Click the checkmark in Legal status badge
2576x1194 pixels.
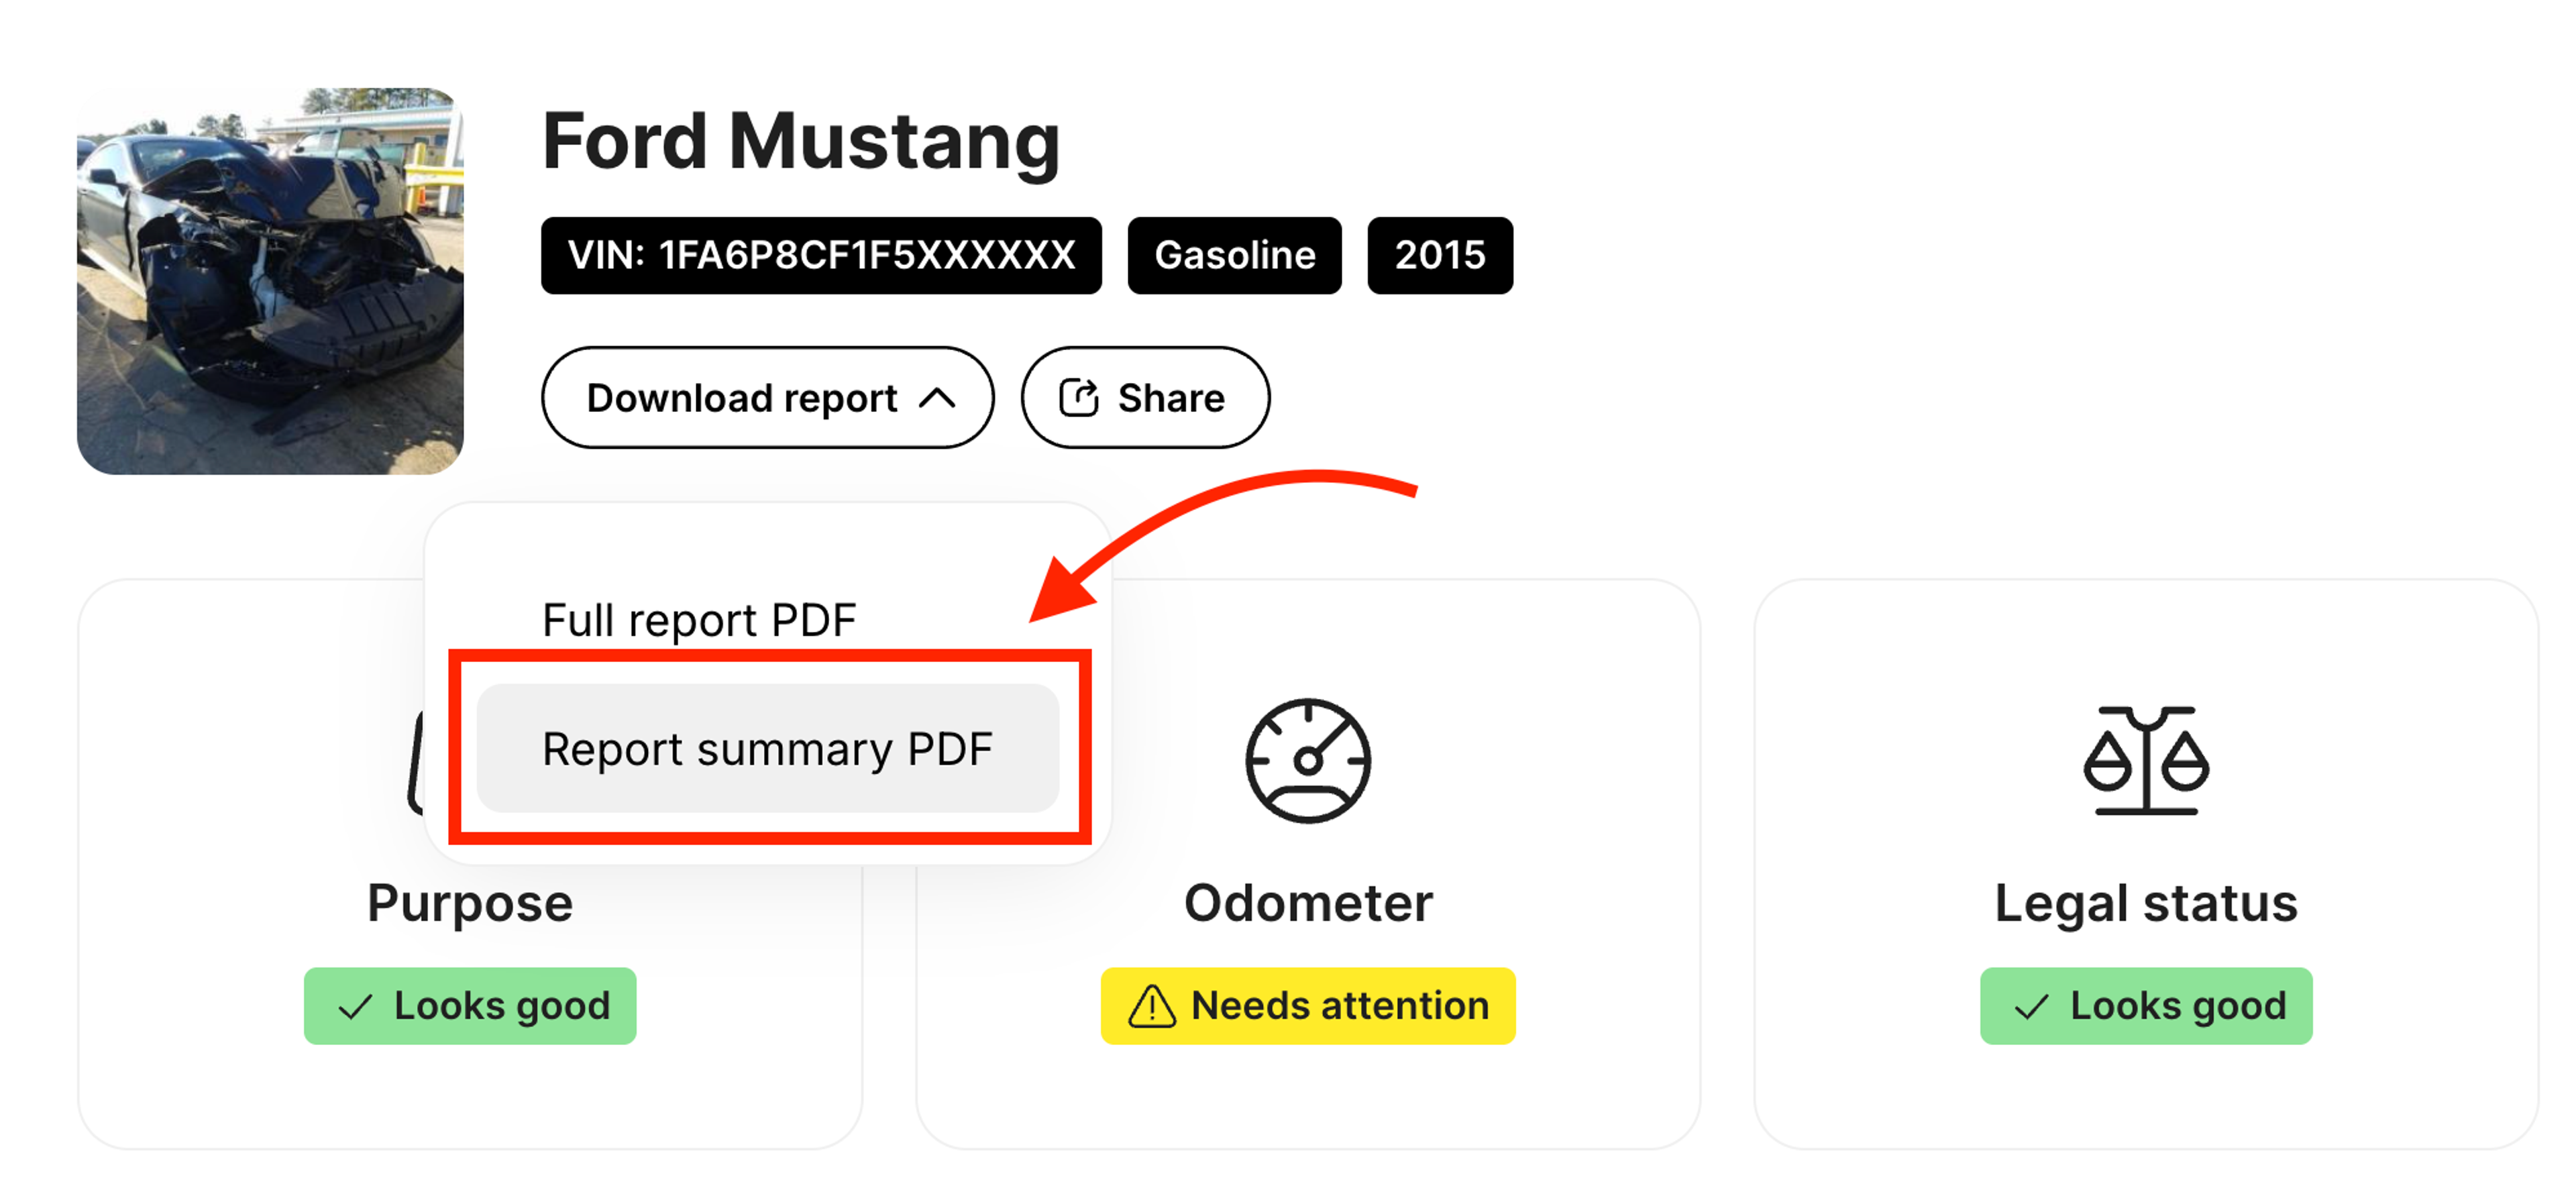(2031, 1007)
